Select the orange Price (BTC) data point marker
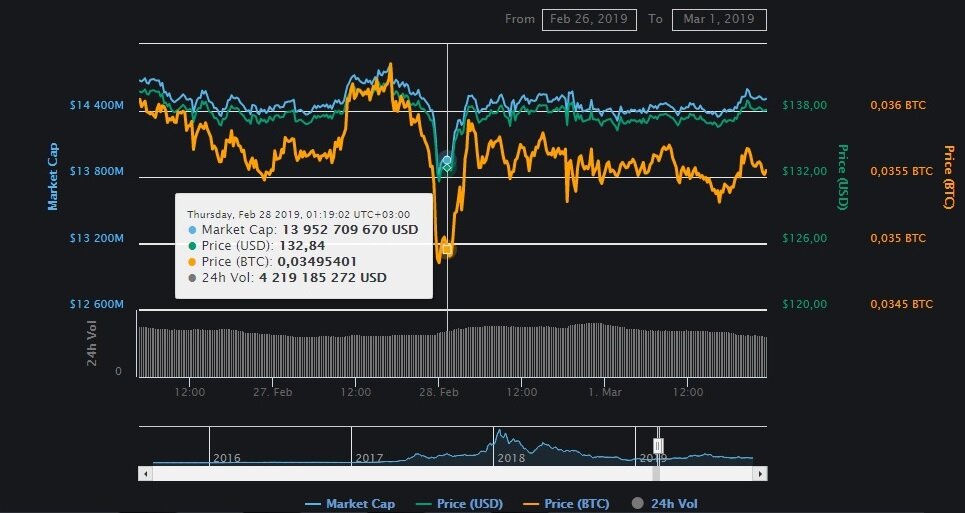This screenshot has height=513, width=965. click(x=447, y=249)
